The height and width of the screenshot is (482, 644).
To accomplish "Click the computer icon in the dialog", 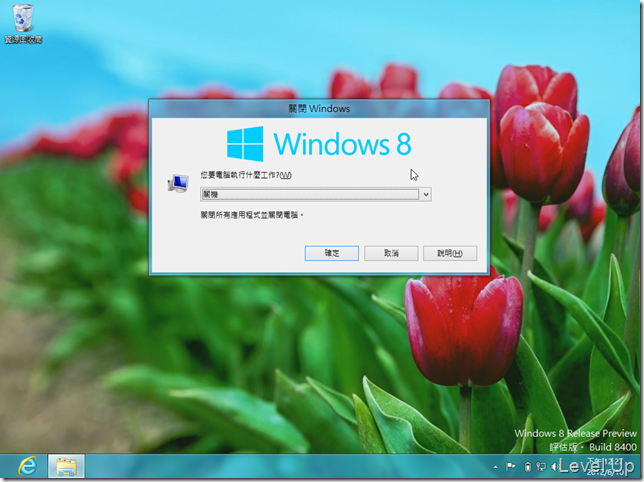I will pos(178,183).
